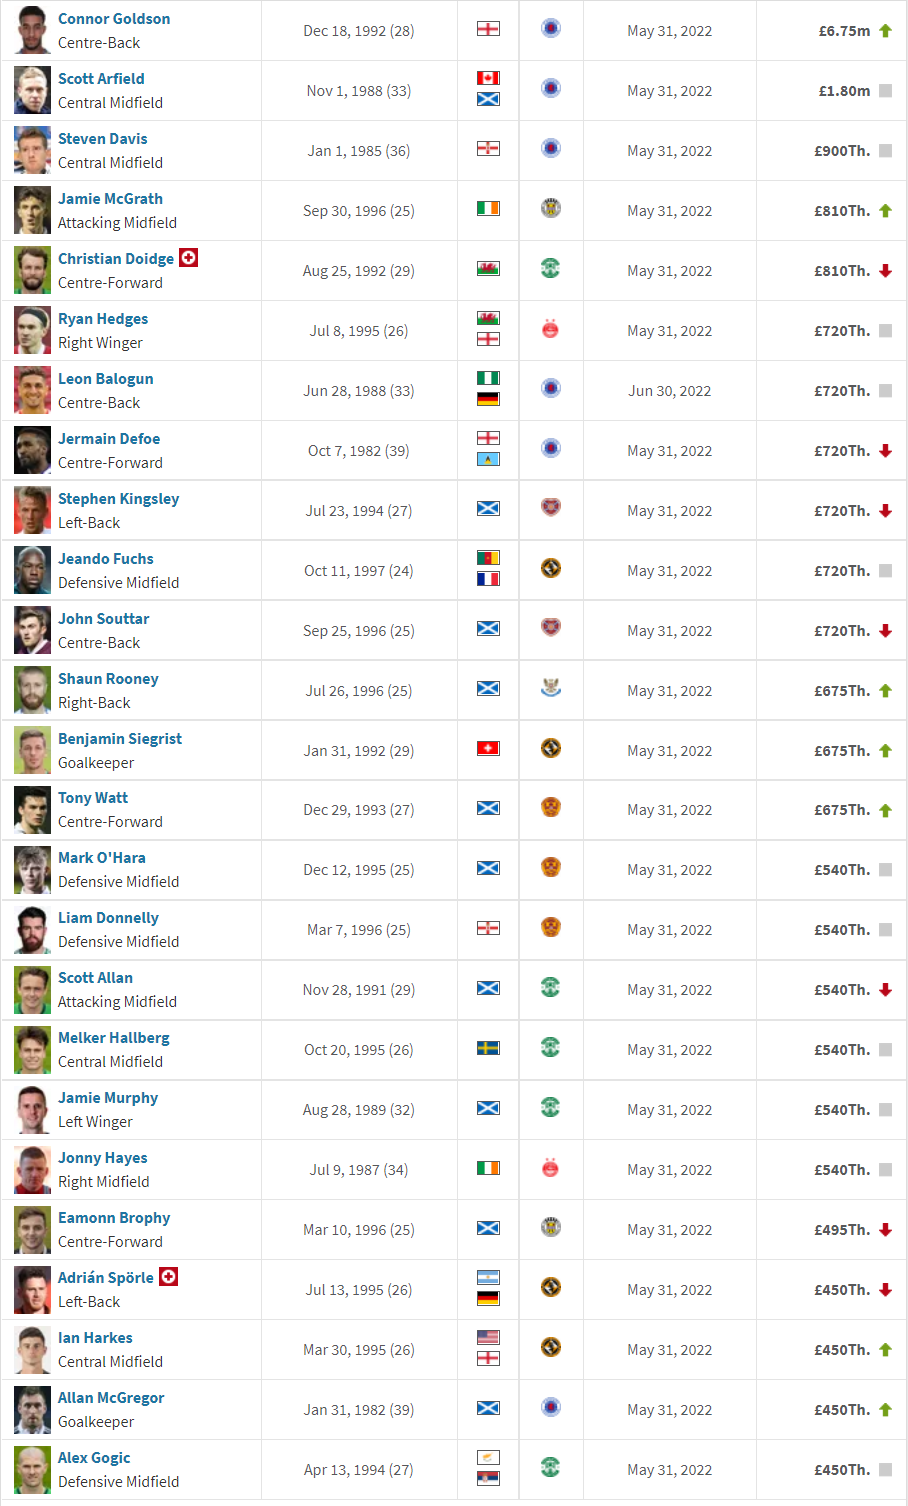Open the Jermain Defoe profile link
908x1506 pixels.
click(109, 439)
